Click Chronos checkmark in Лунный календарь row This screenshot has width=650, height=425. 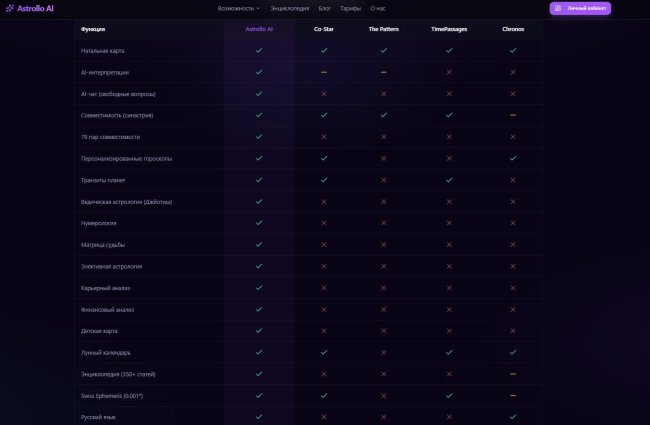pos(513,352)
